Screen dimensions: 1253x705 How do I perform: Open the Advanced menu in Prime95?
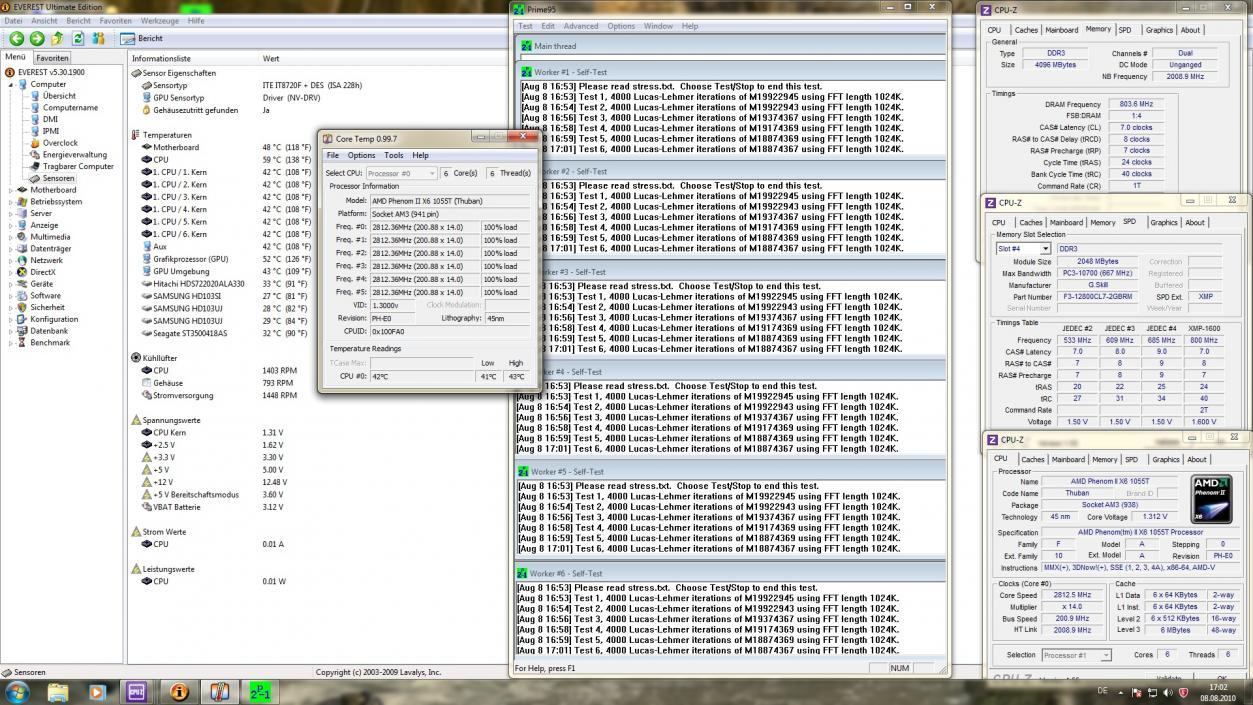pyautogui.click(x=581, y=26)
